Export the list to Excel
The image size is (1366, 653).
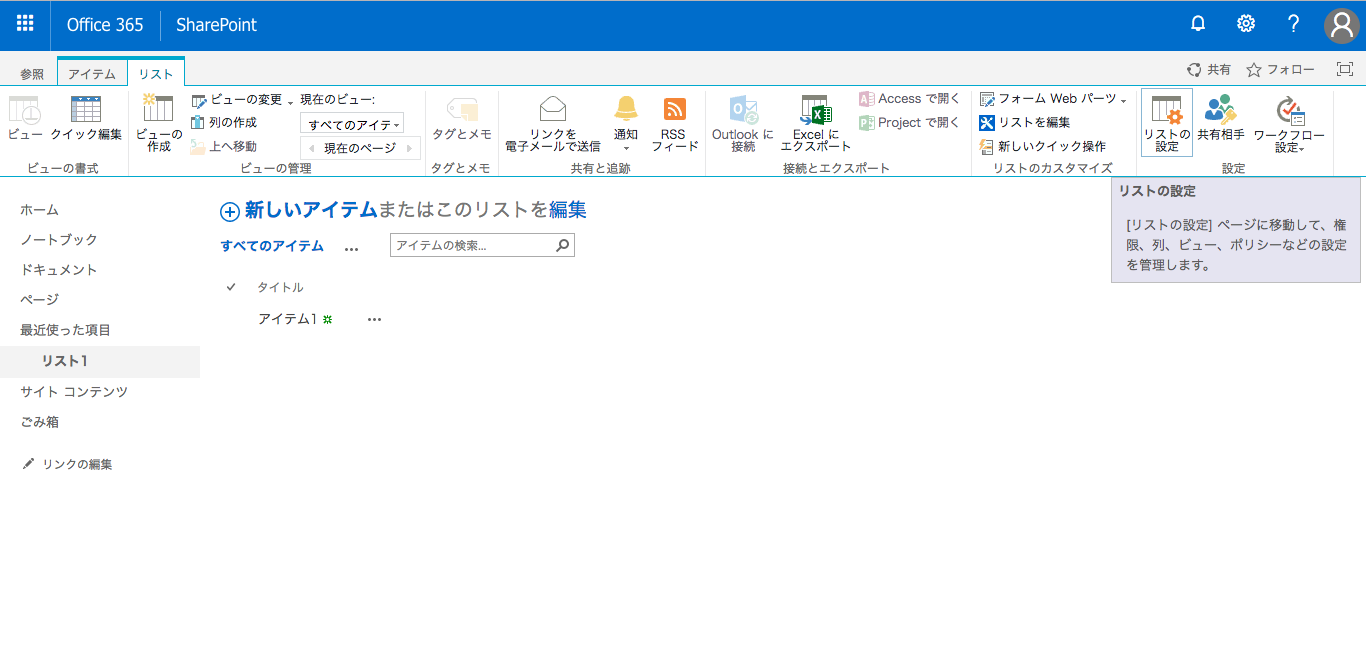(x=815, y=120)
